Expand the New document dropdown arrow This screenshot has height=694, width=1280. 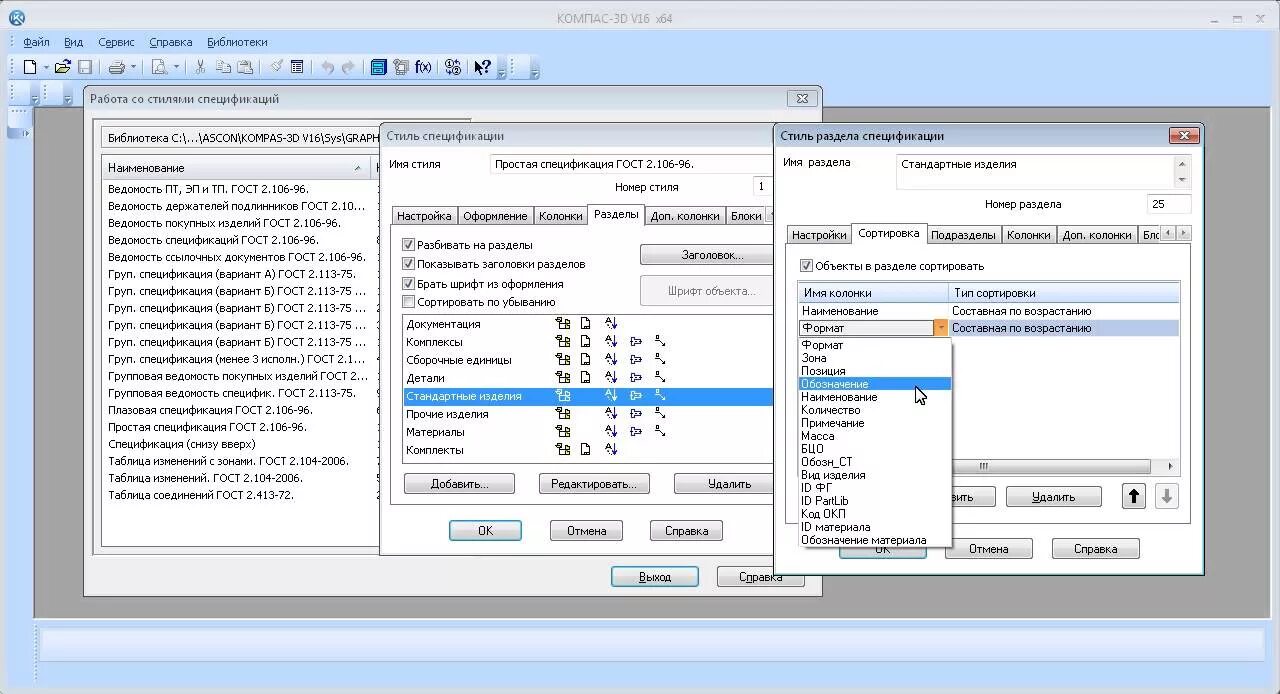tap(45, 67)
